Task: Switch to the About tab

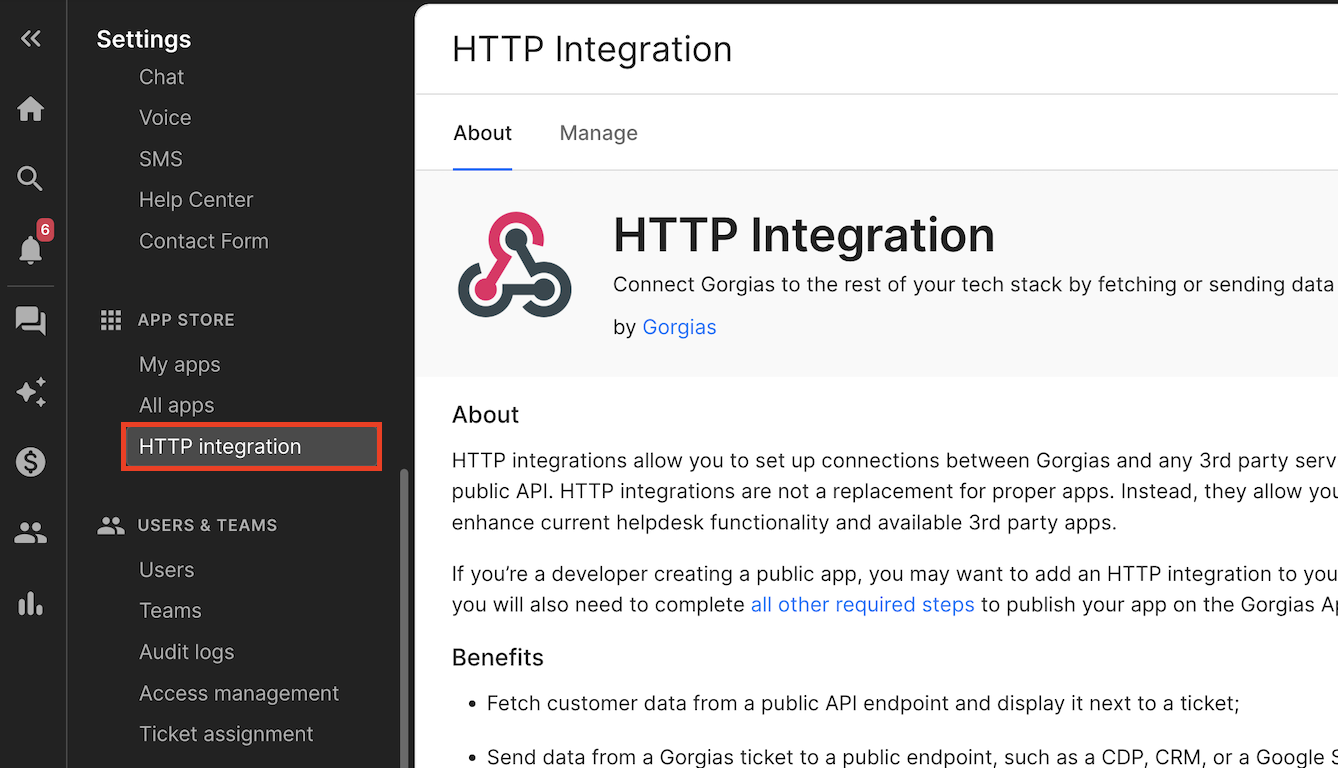Action: (x=482, y=133)
